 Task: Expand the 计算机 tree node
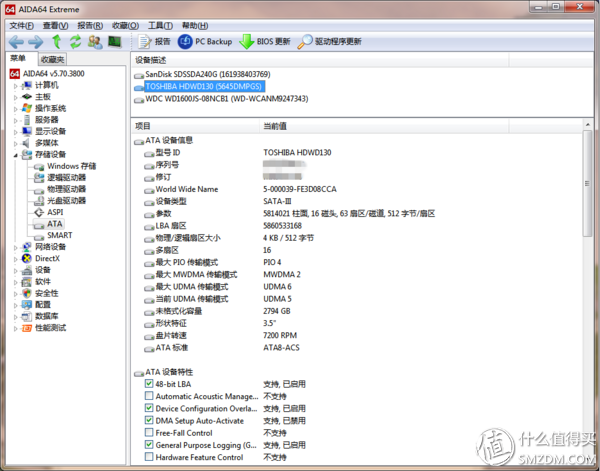pos(16,86)
